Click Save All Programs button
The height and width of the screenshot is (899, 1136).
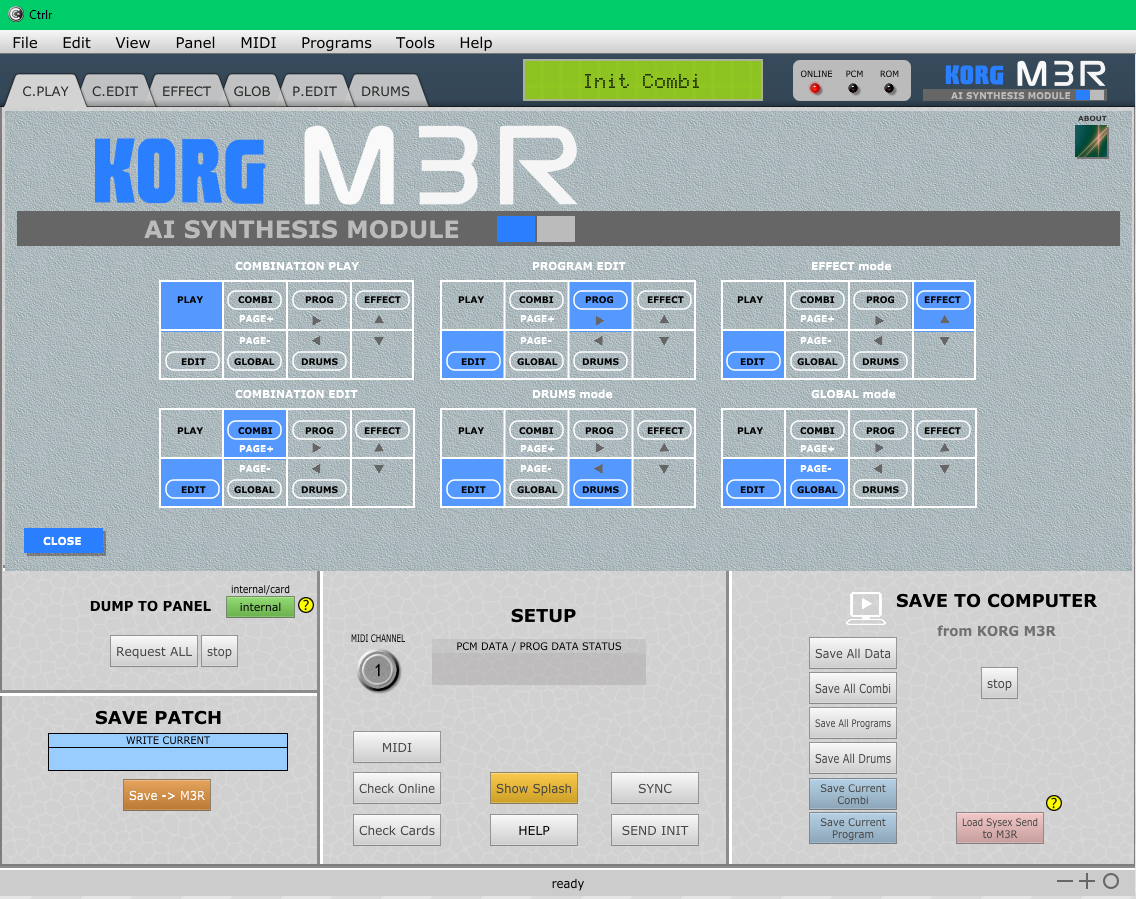(x=853, y=723)
